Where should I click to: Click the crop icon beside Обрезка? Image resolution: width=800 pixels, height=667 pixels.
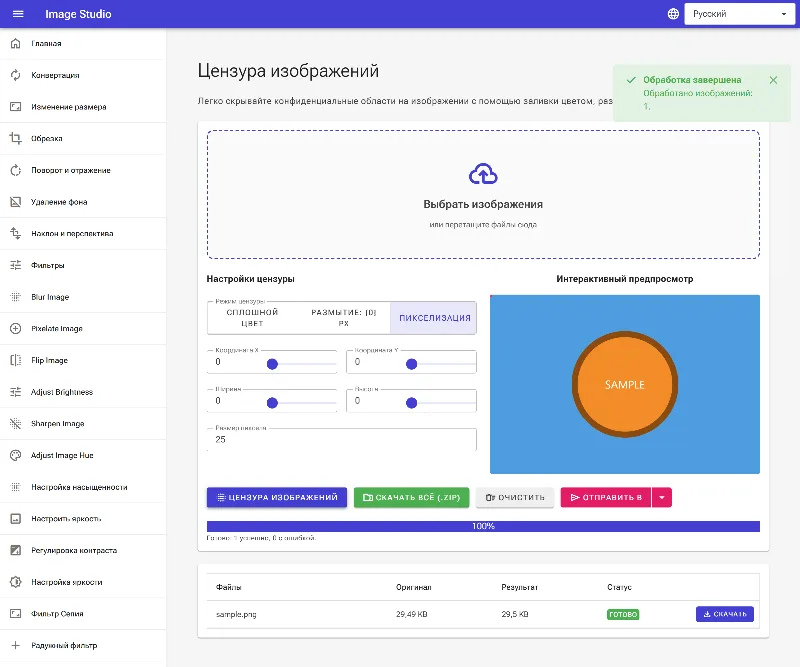point(16,138)
